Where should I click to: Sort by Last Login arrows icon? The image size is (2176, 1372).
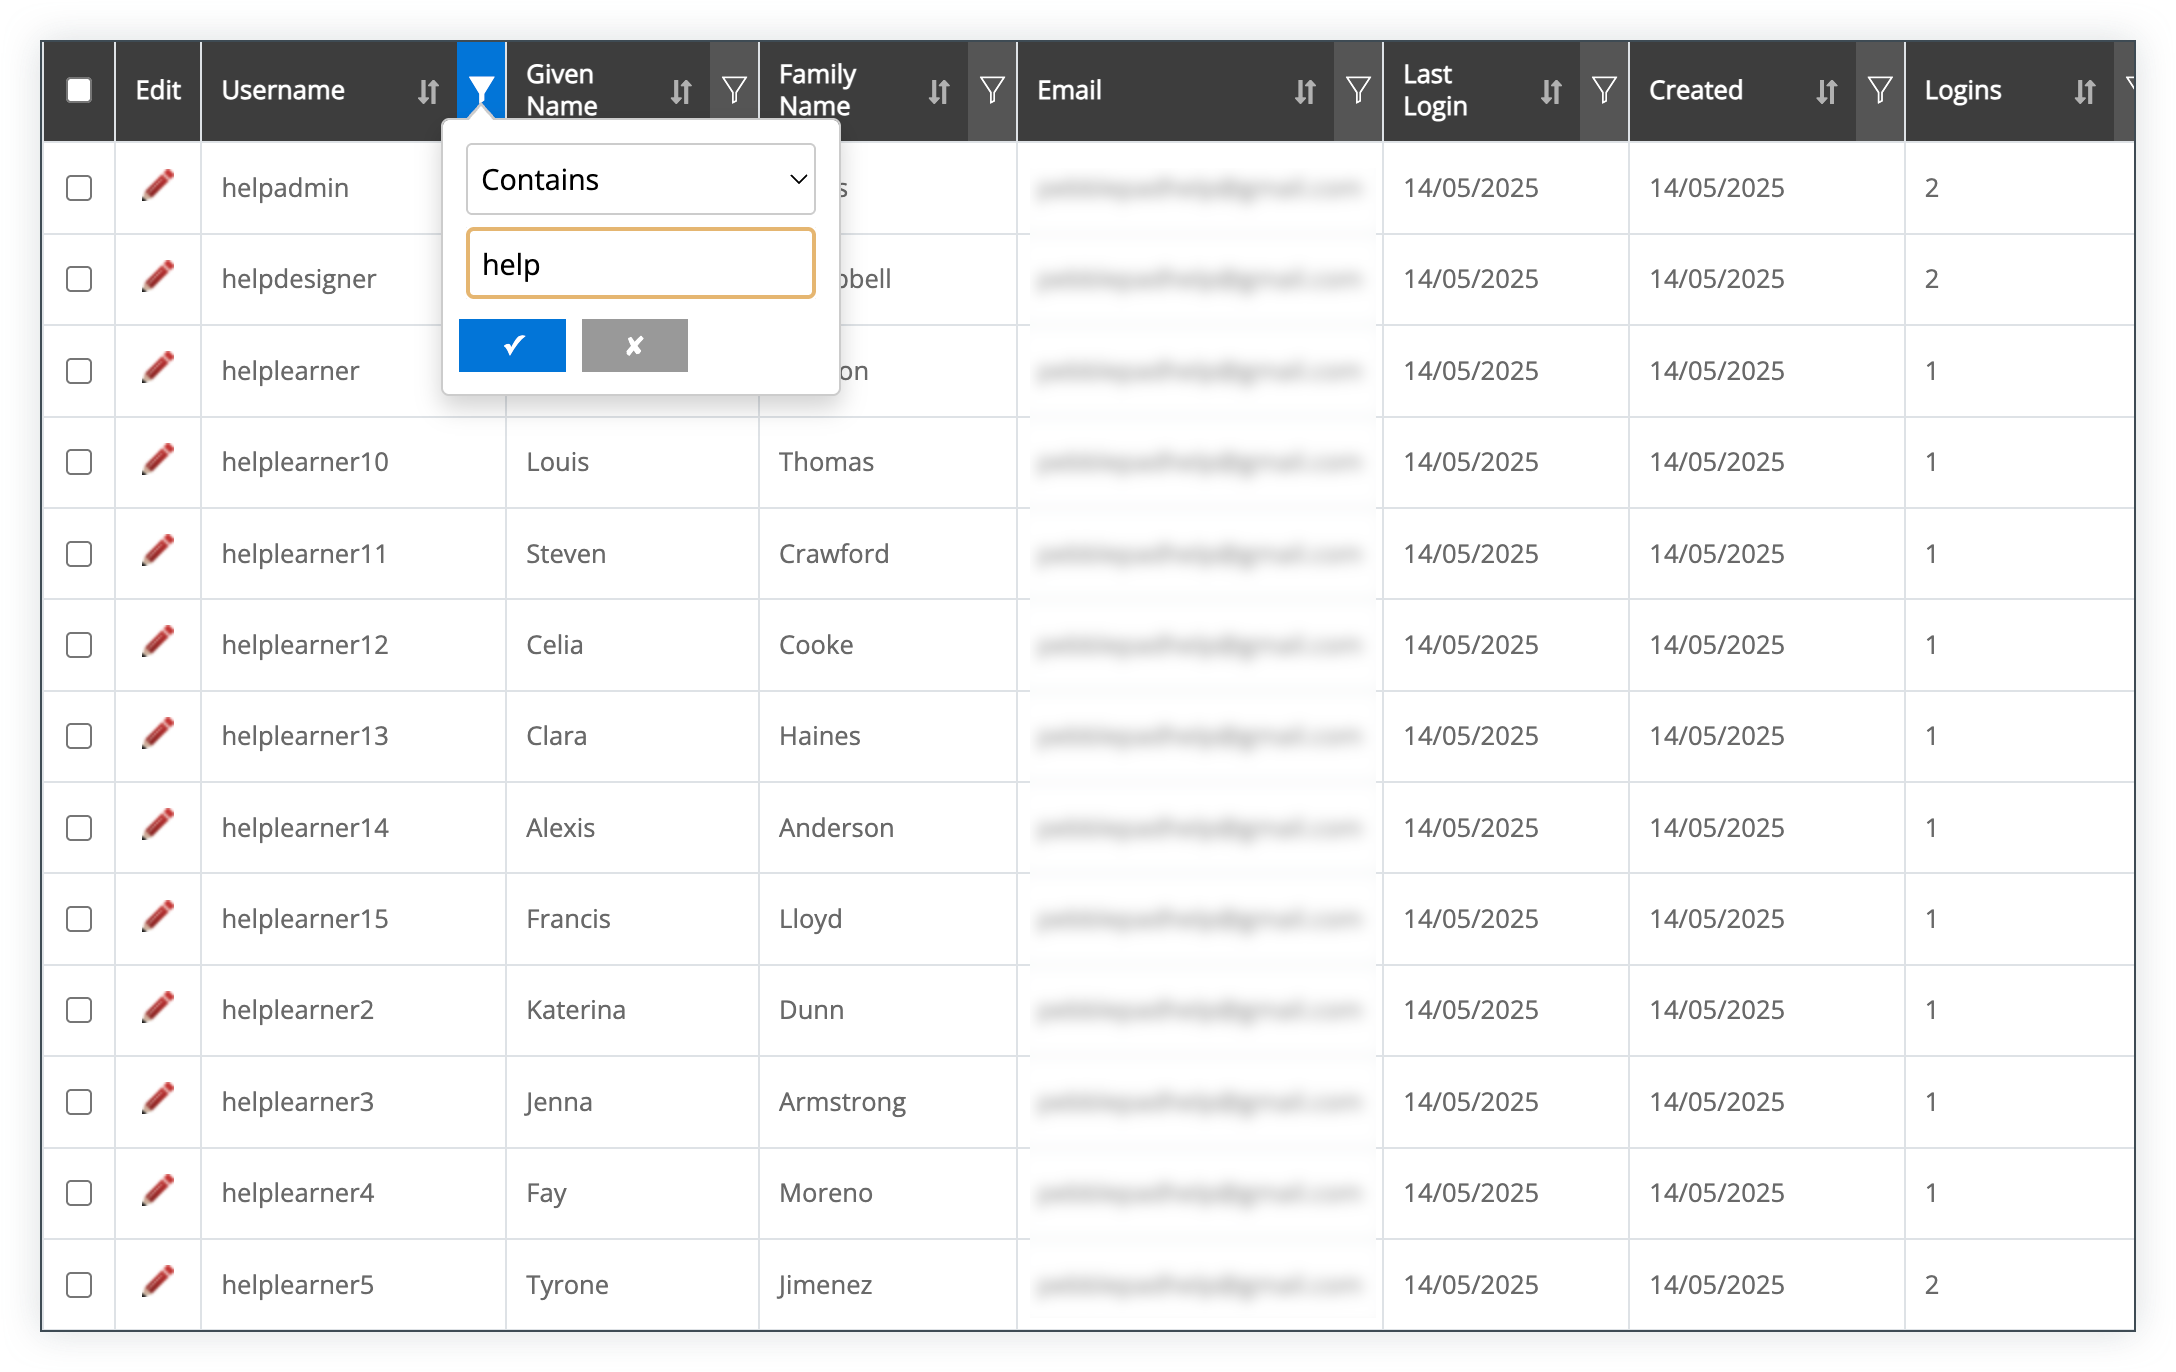click(x=1551, y=92)
